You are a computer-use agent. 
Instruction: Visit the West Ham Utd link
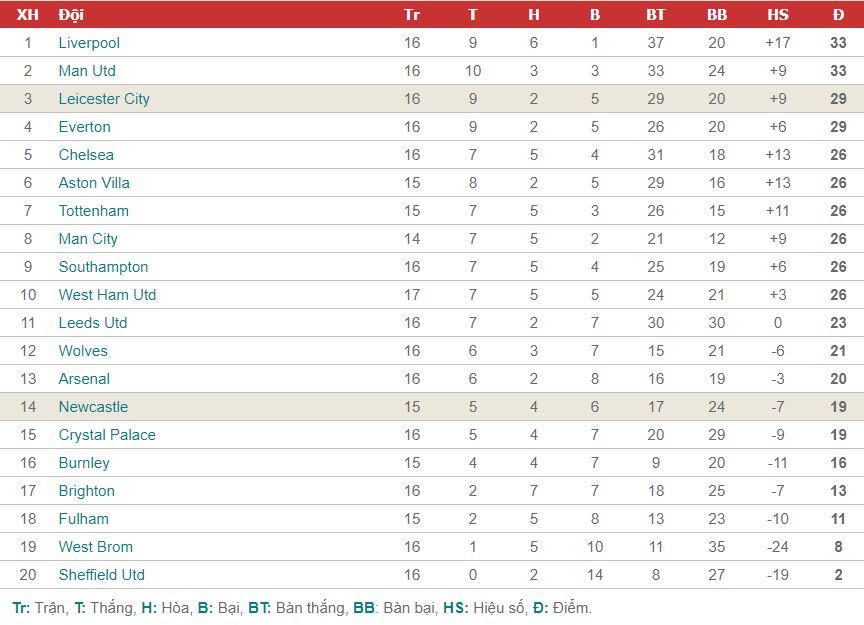pos(107,295)
